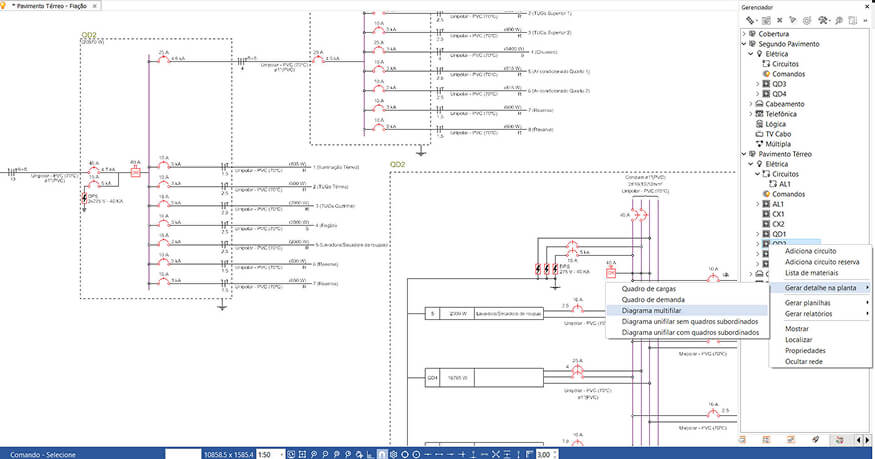Select CX2 in the project tree
The height and width of the screenshot is (459, 875).
778,224
